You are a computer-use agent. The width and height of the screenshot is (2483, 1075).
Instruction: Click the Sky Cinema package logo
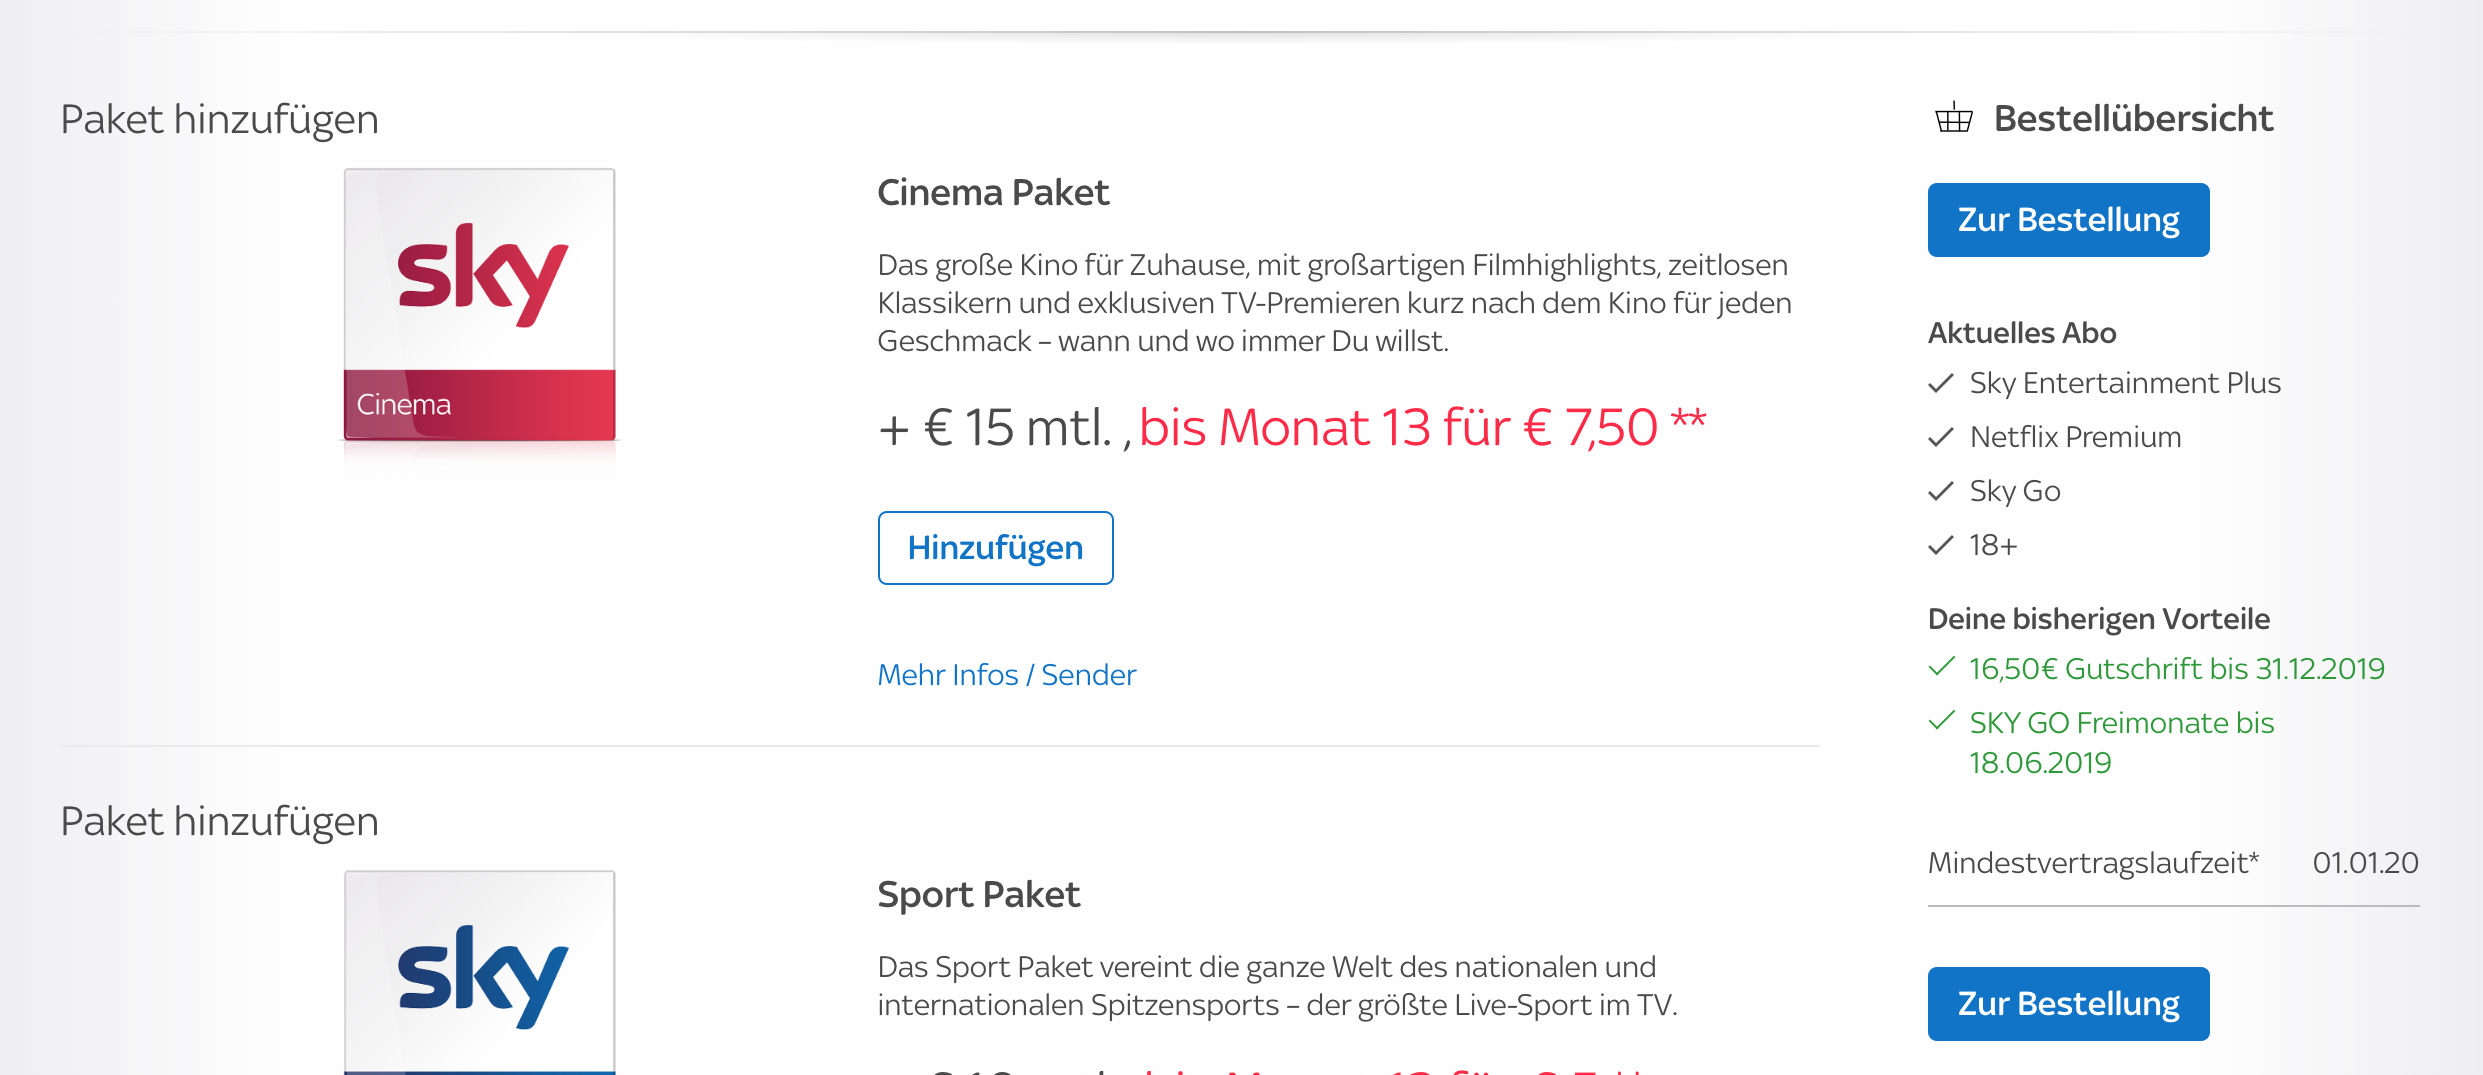[480, 305]
